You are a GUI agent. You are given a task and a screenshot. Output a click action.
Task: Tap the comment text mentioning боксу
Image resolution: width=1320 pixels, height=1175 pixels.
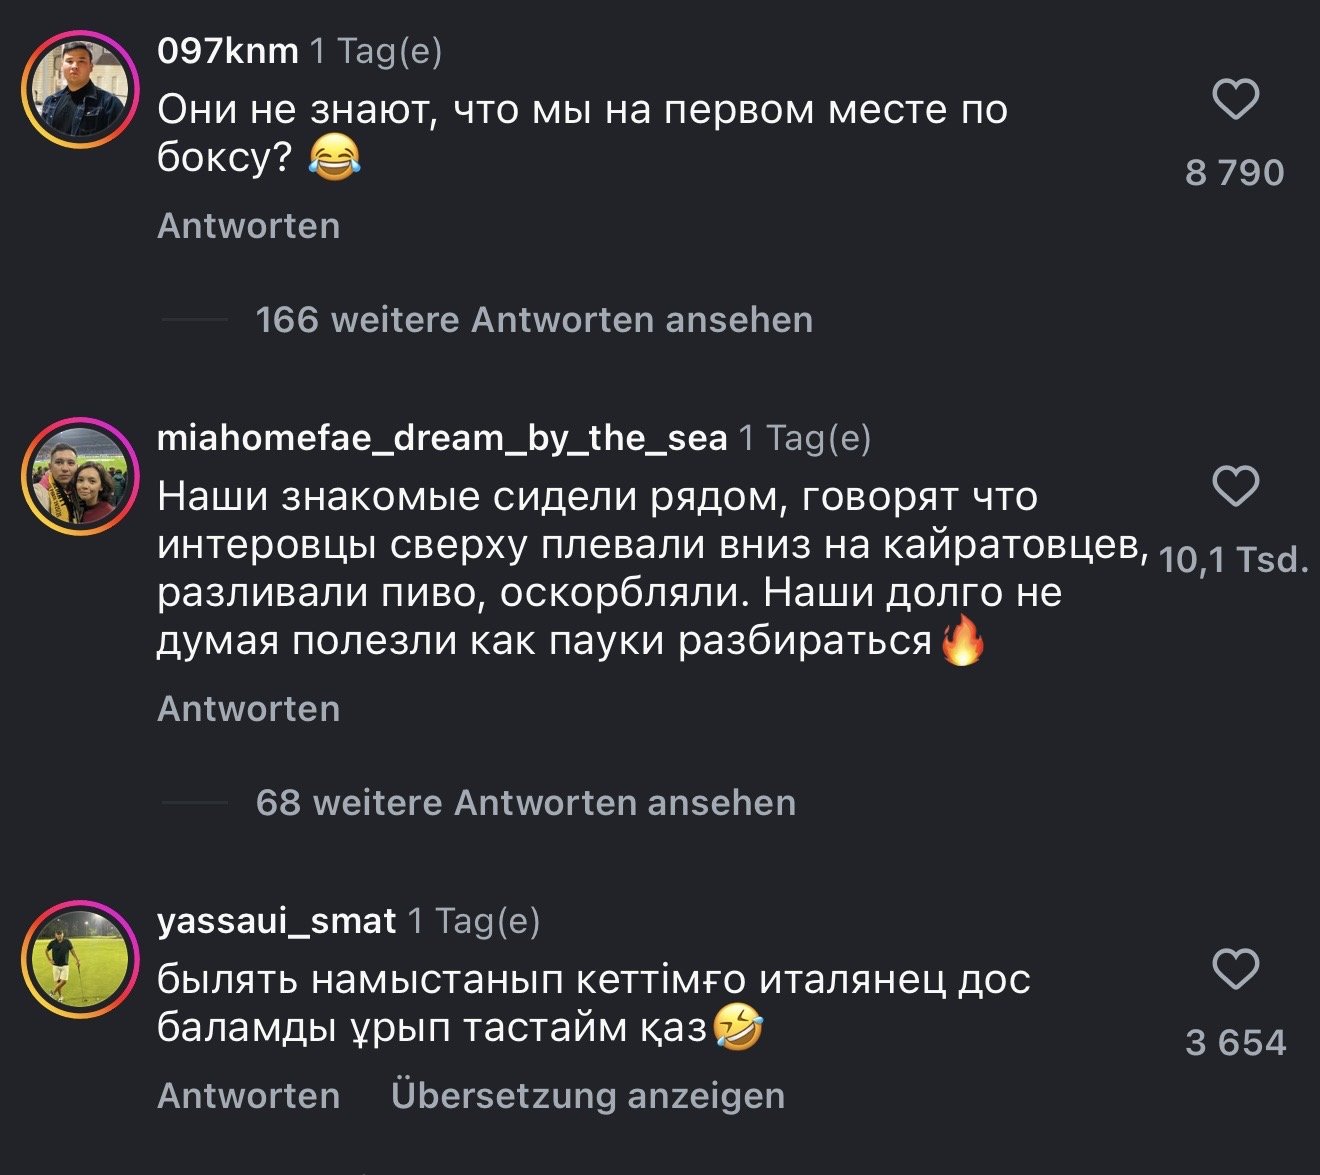(580, 133)
